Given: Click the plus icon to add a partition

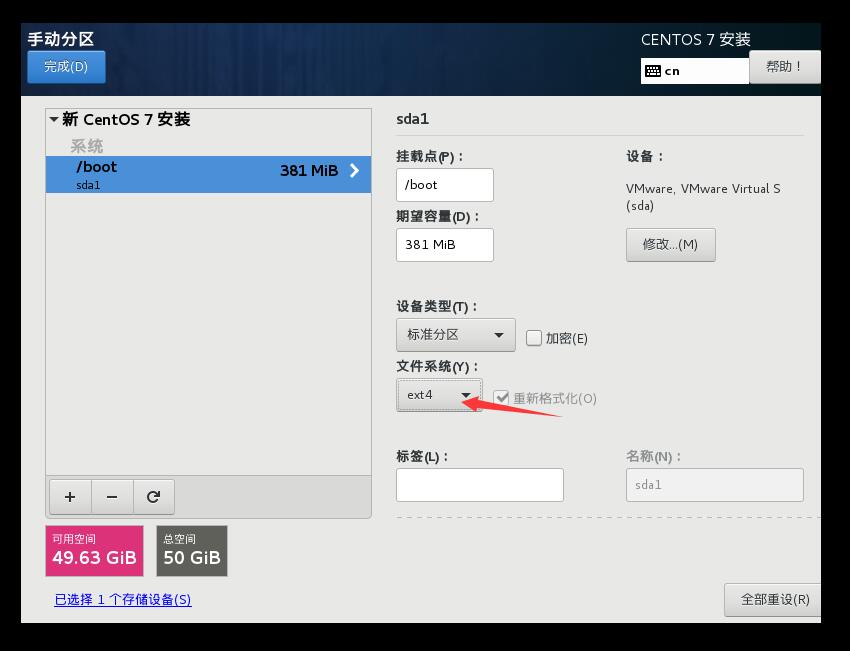Looking at the screenshot, I should tap(70, 496).
